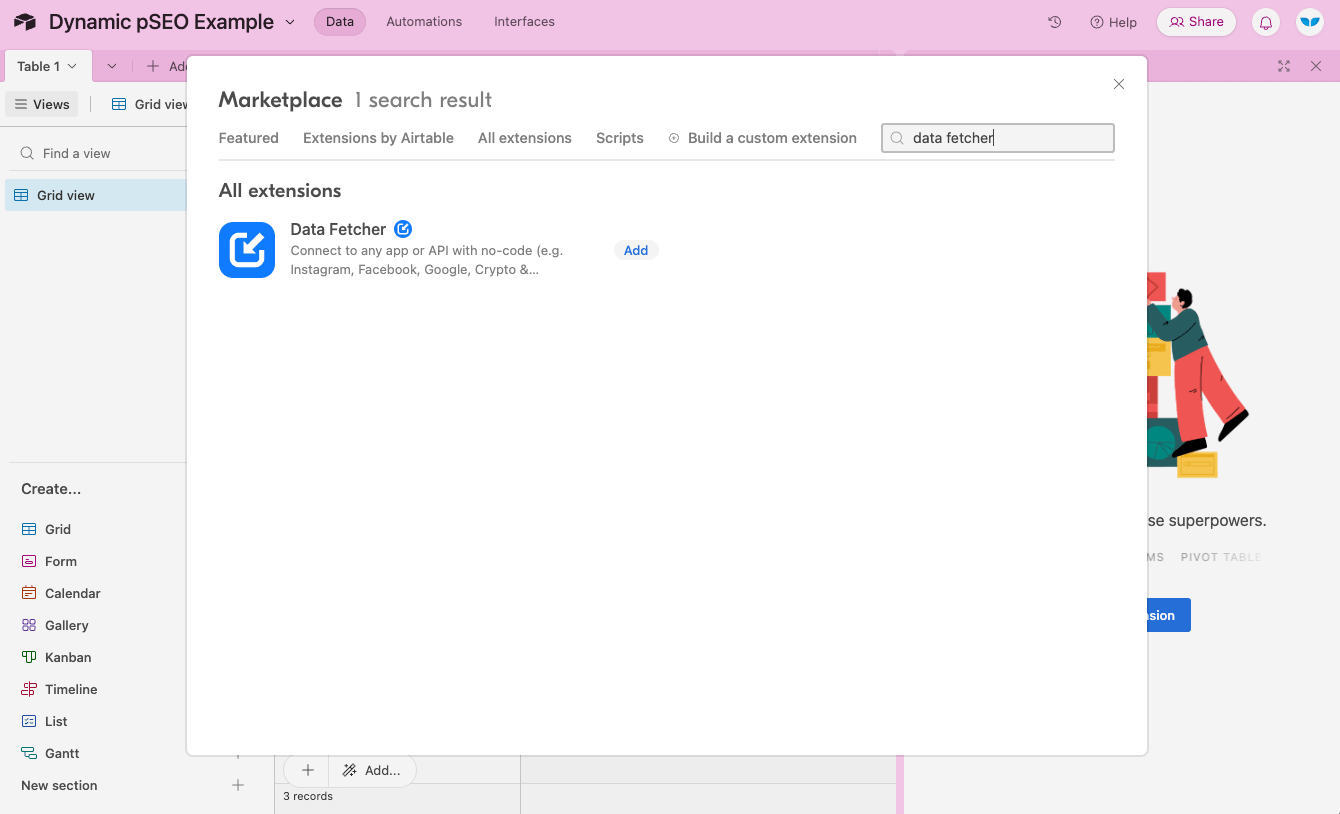Expand the tables list chevron

coord(112,66)
